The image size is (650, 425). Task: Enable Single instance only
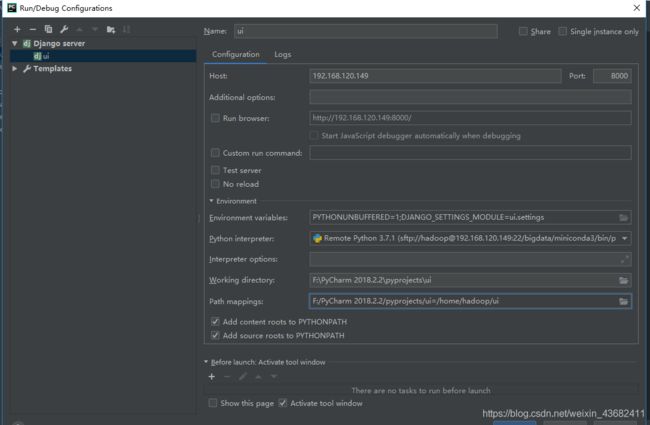(x=563, y=32)
